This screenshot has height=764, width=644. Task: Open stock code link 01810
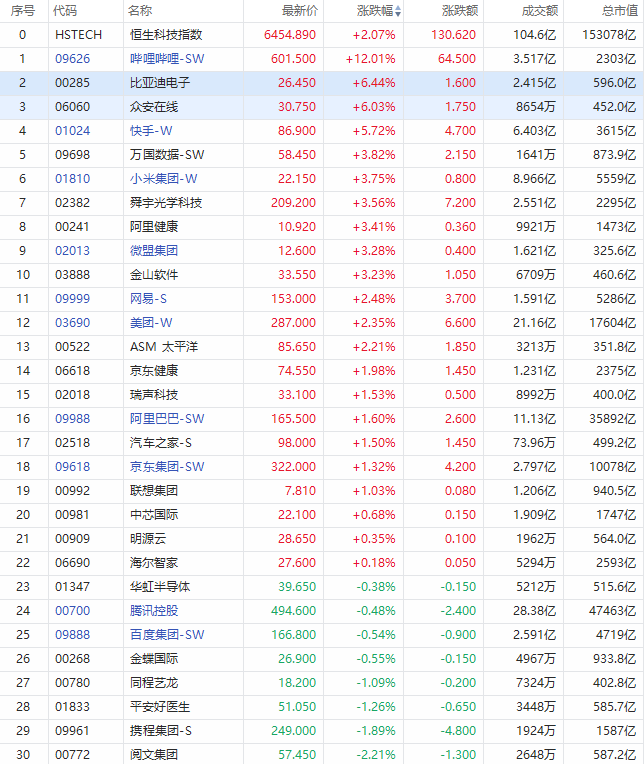pos(73,179)
